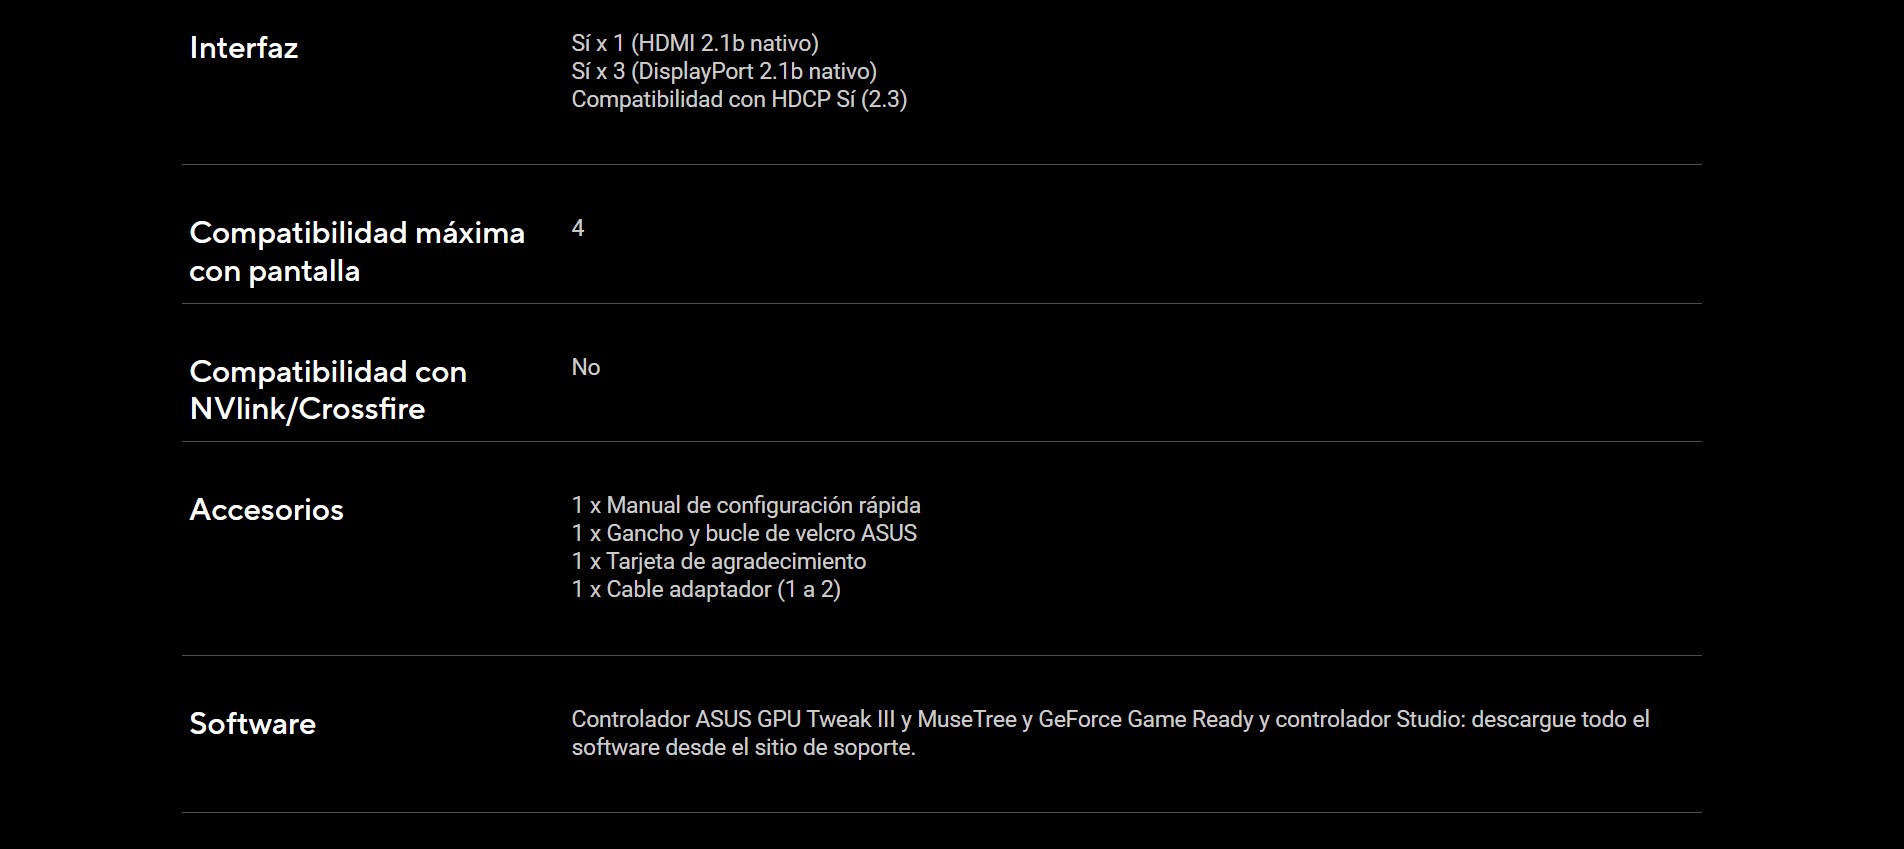Screen dimensions: 1904x849
Task: Click the ASUS GPU Tweak III text
Action: pyautogui.click(x=795, y=719)
